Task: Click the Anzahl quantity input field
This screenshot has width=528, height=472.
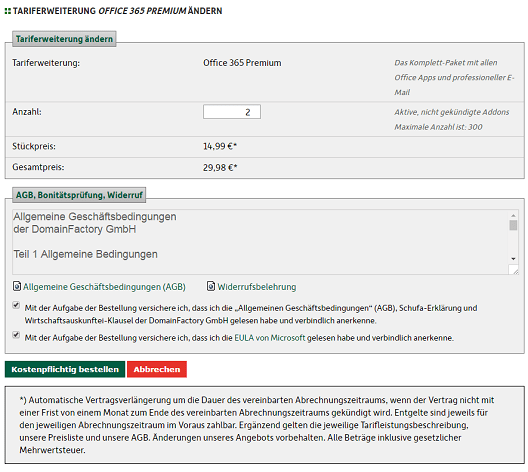Action: [232, 112]
